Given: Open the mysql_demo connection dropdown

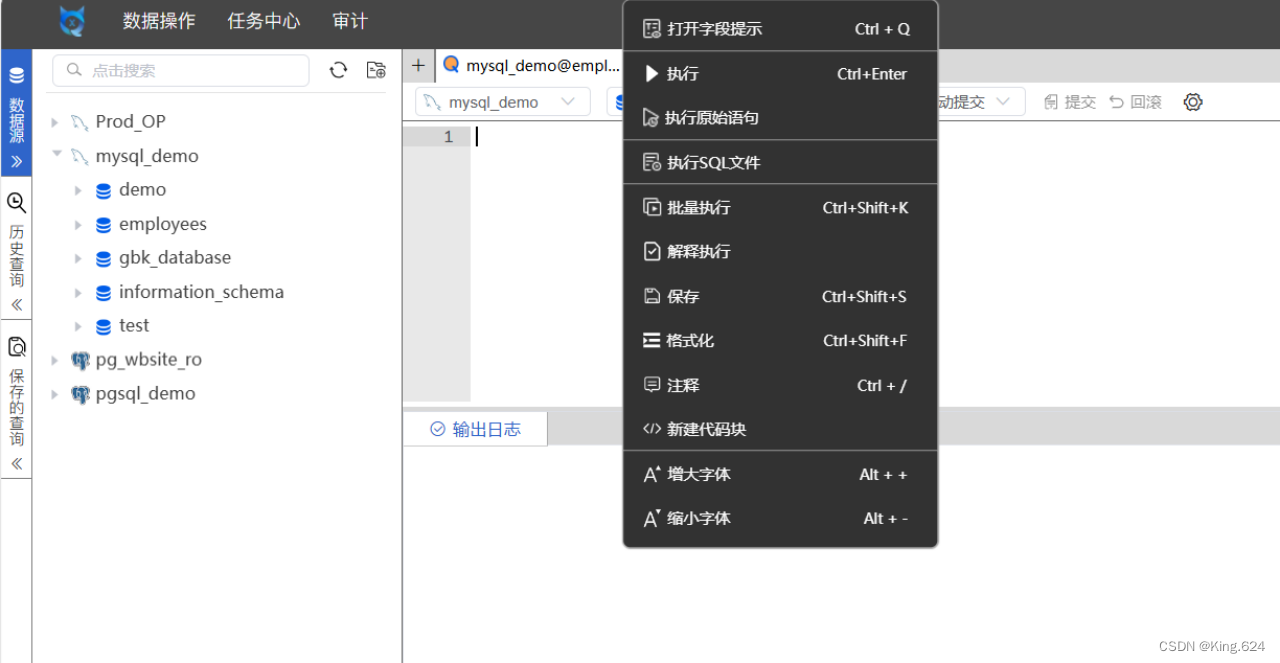Looking at the screenshot, I should click(x=502, y=102).
